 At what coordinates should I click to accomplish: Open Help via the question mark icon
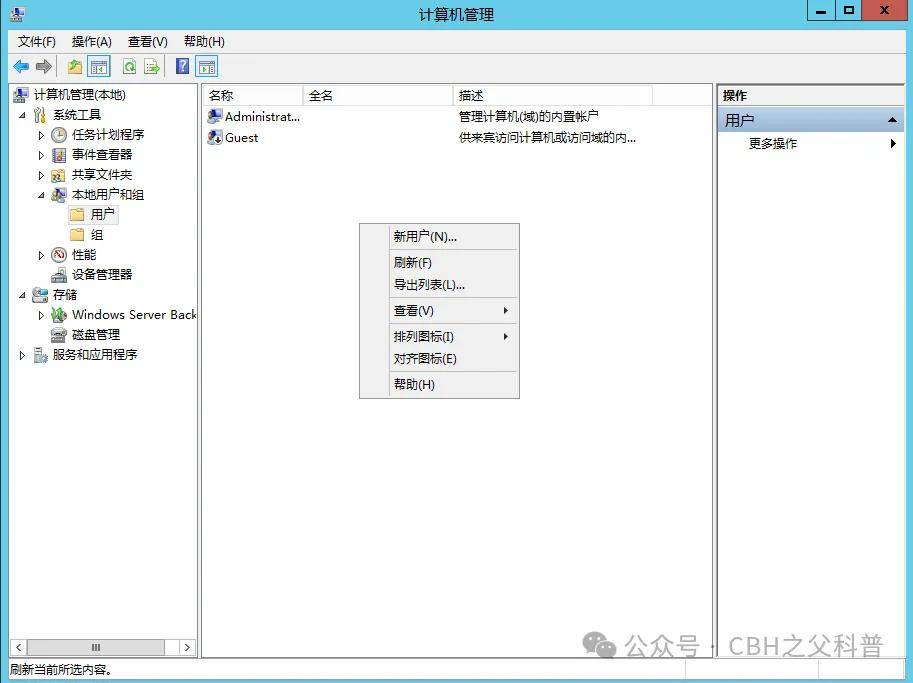click(182, 67)
